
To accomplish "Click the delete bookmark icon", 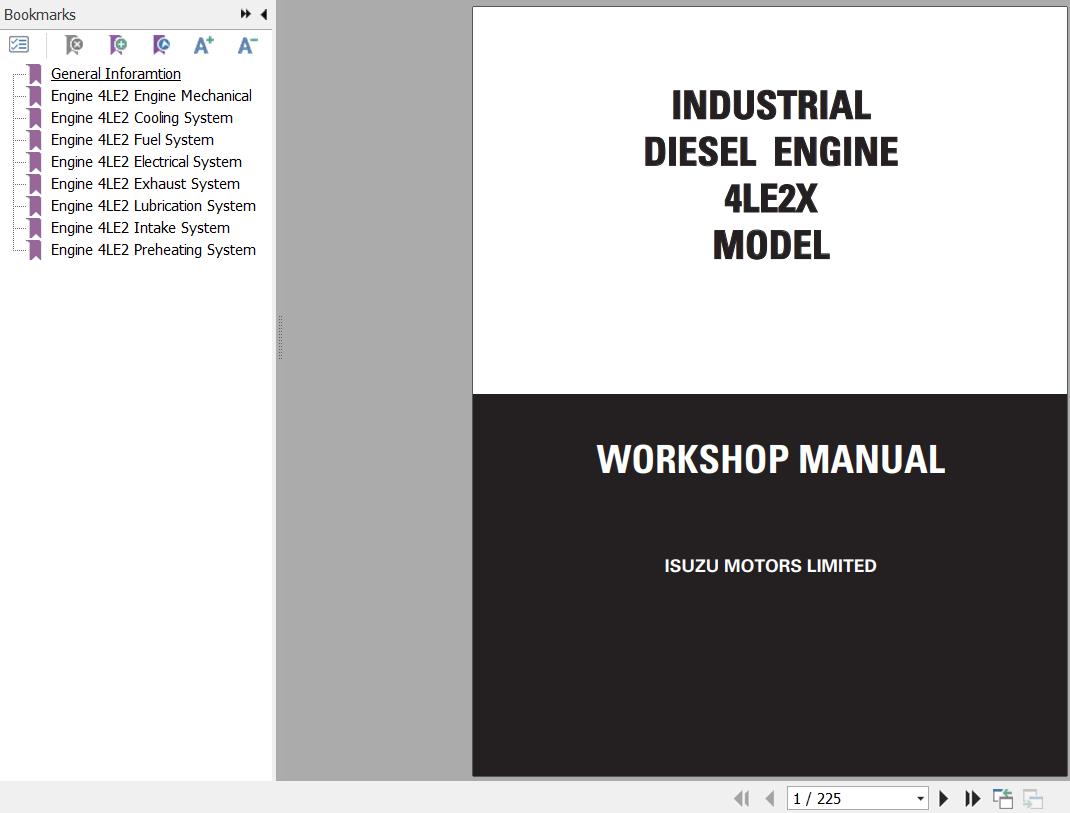I will [74, 45].
